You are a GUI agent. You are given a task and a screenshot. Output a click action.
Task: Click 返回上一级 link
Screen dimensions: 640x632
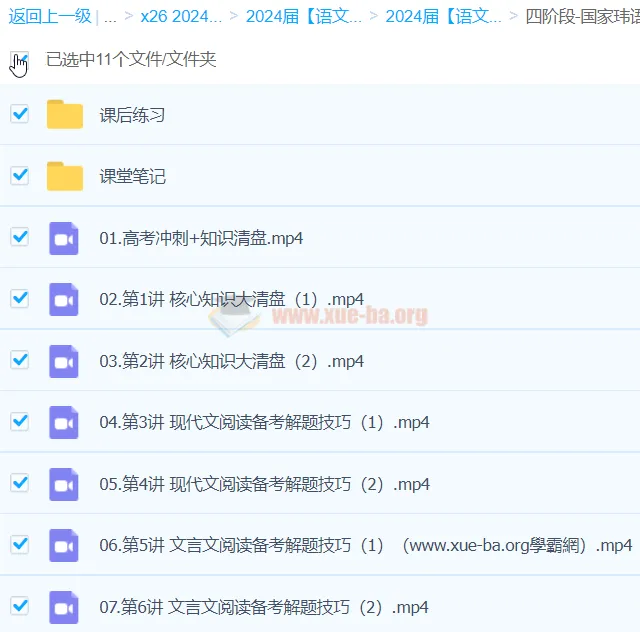click(50, 16)
